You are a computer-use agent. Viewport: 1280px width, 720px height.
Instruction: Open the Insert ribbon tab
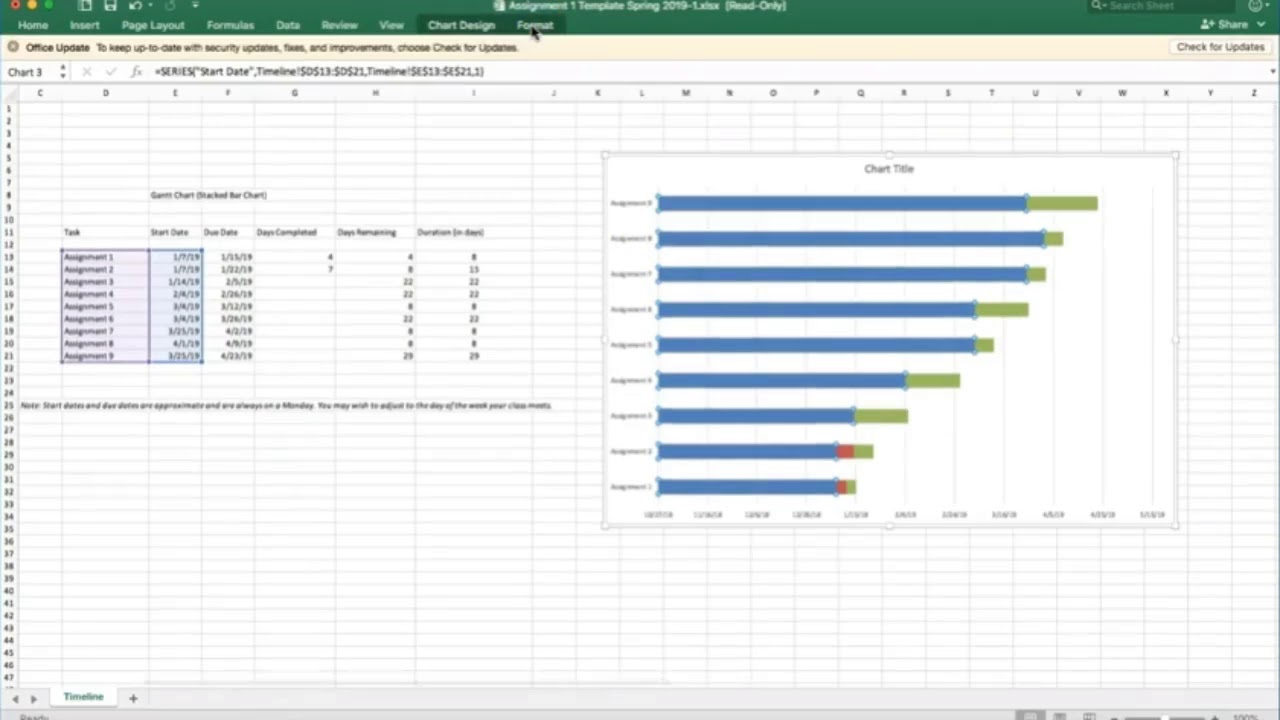tap(85, 25)
